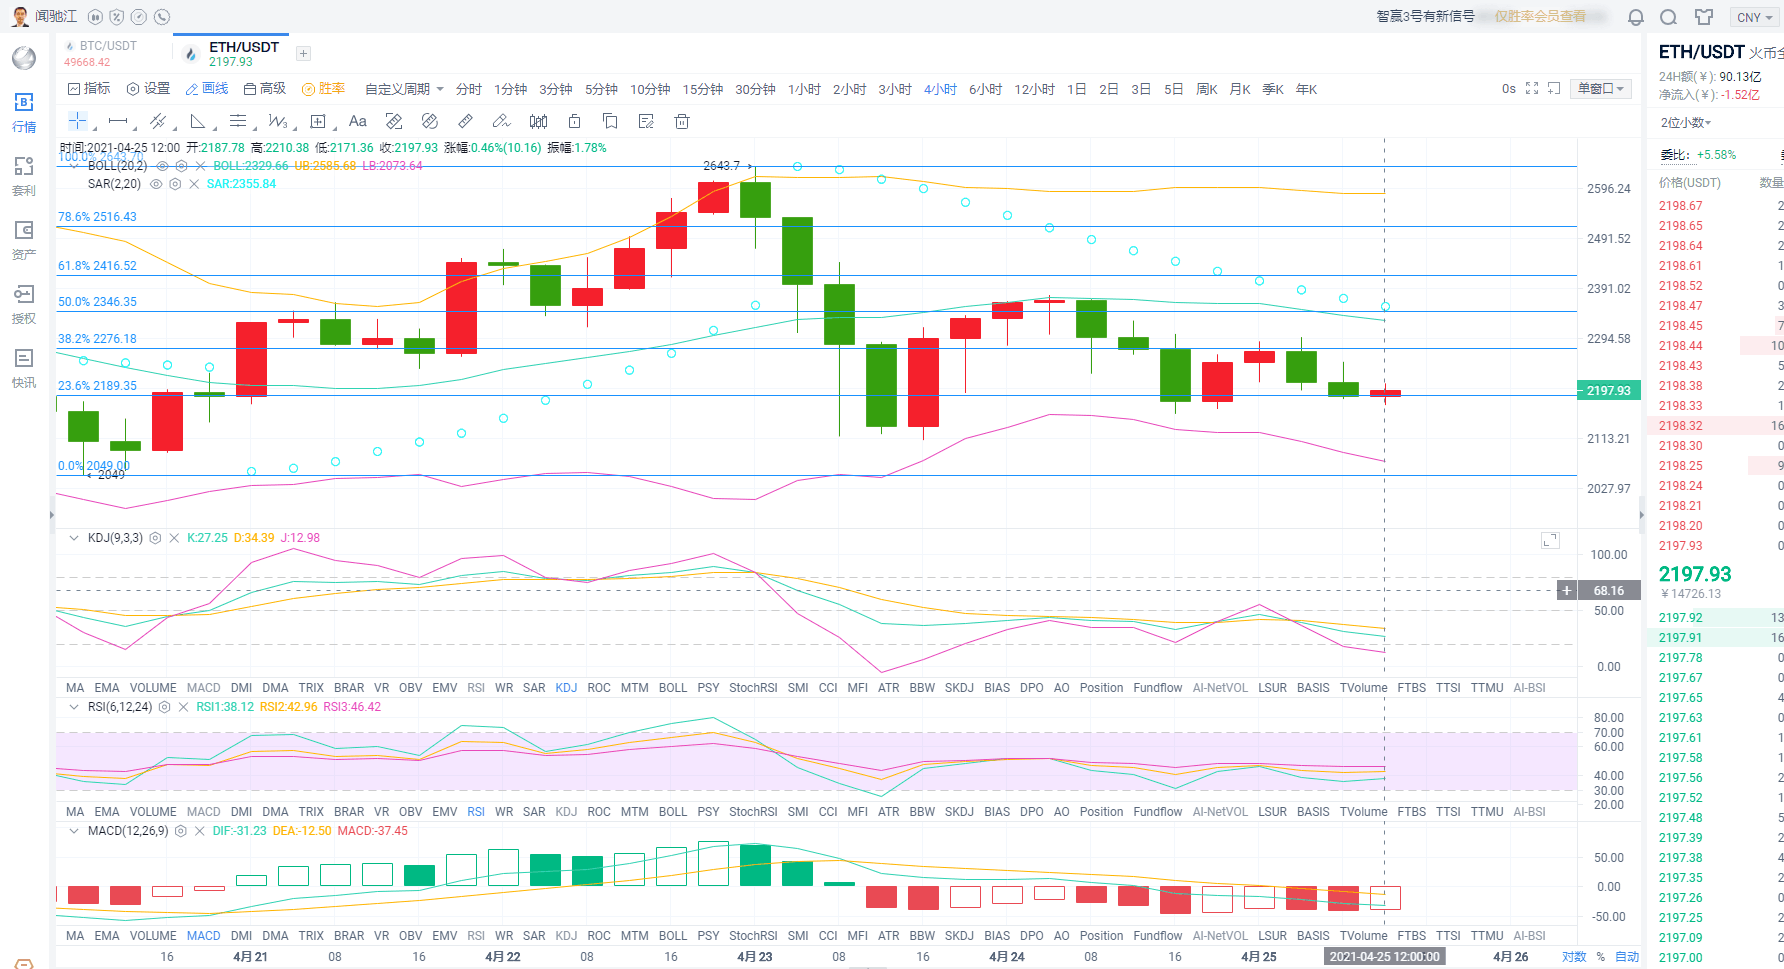1784x969 pixels.
Task: Choose the Fibonacci retracement lines tool
Action: click(x=238, y=121)
